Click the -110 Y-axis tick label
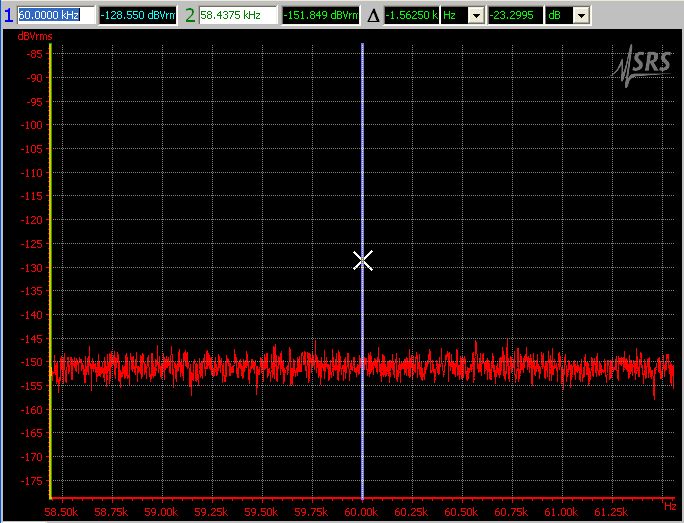 pyautogui.click(x=32, y=173)
